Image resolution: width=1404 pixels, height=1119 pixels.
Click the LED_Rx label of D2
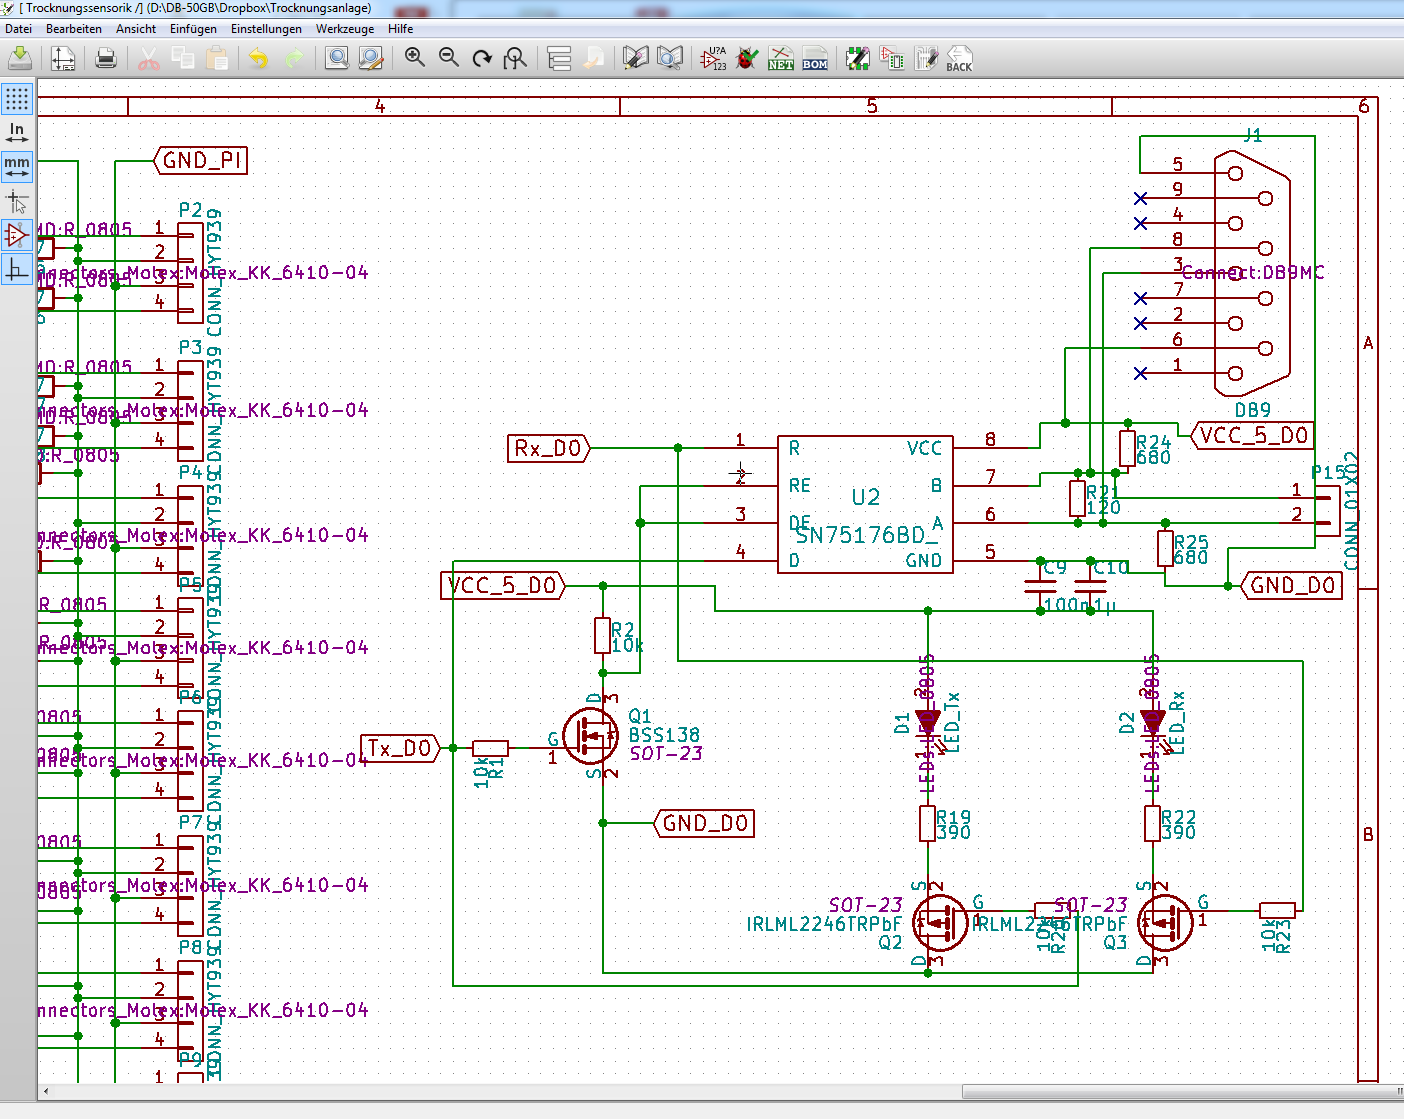1177,722
